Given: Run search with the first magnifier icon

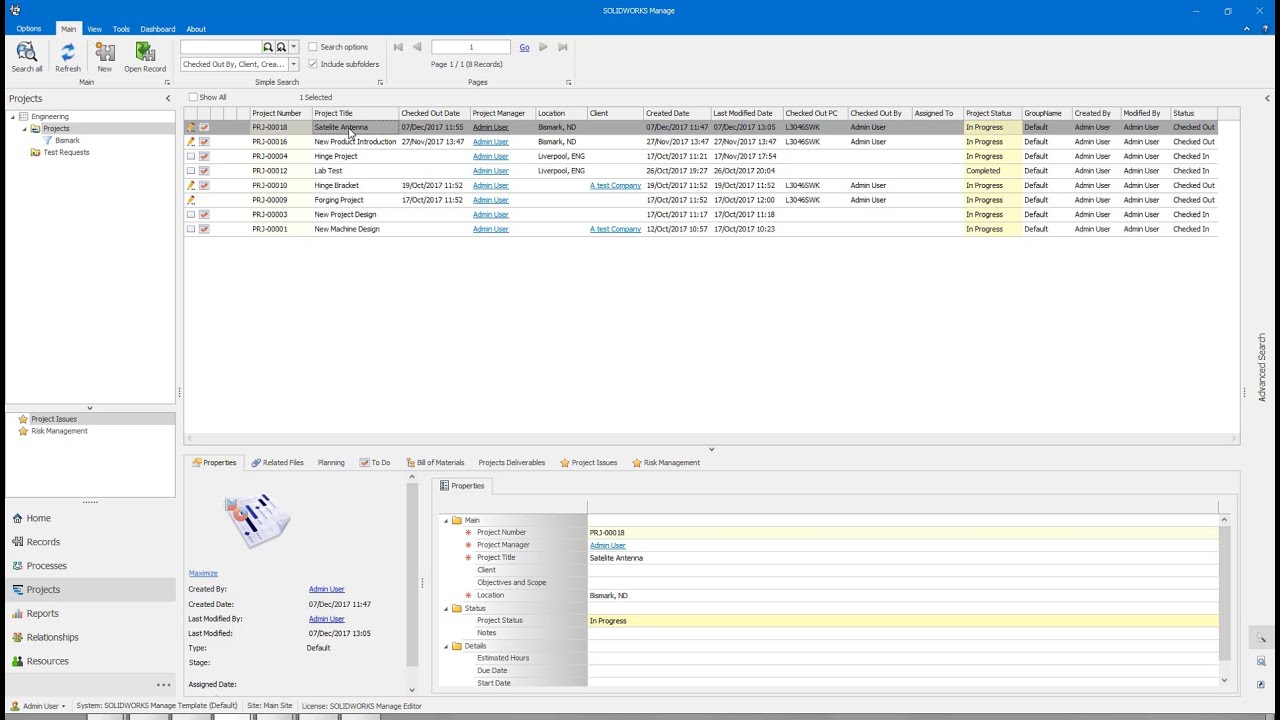Looking at the screenshot, I should (x=268, y=47).
